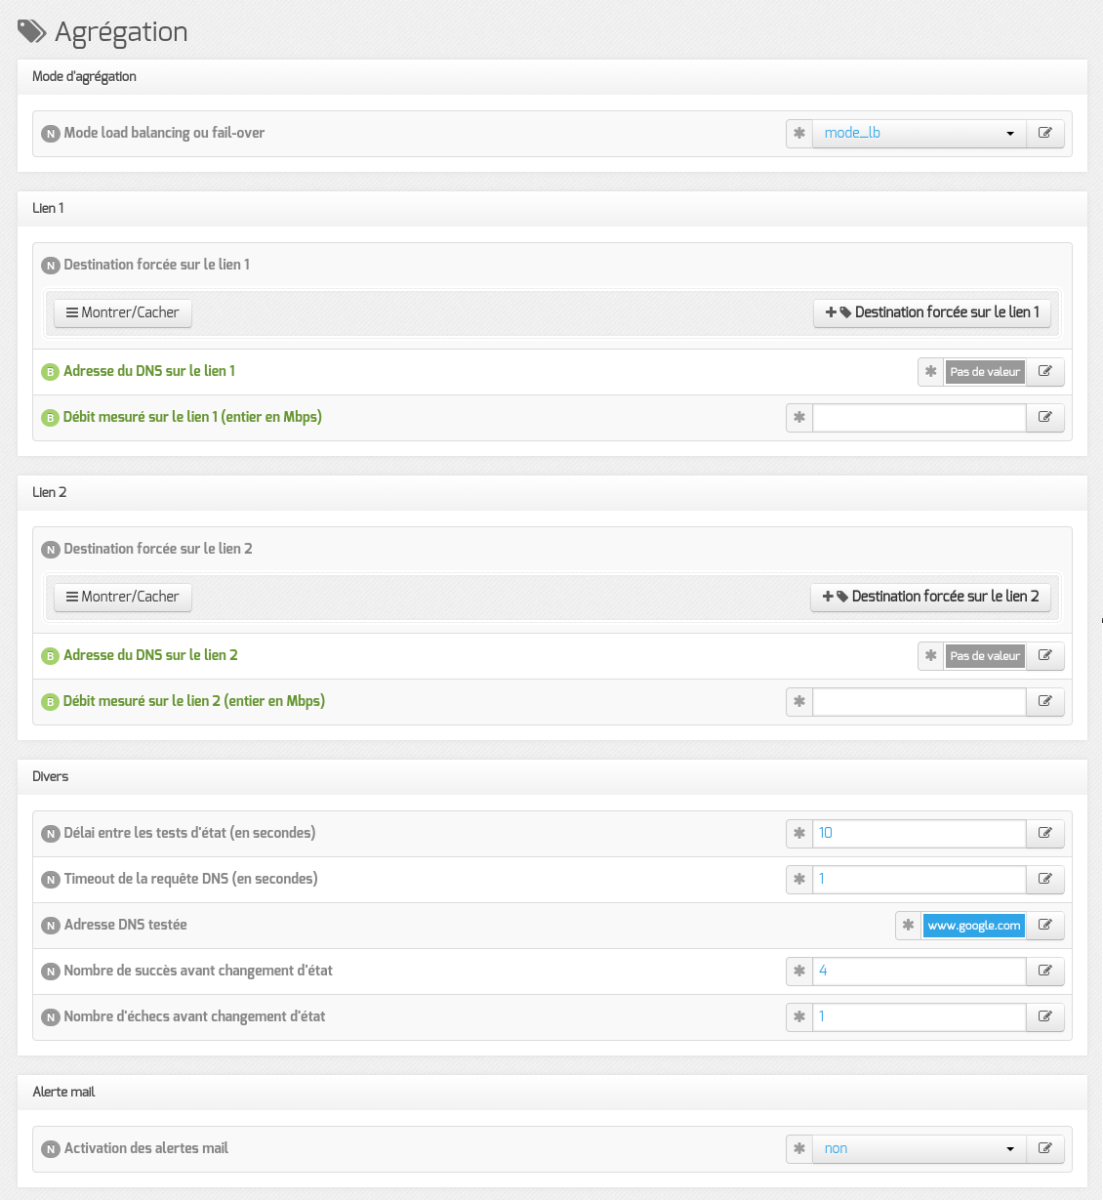Add a Destination forcée sur le lien 2
Viewport: 1103px width, 1200px height.
point(930,597)
